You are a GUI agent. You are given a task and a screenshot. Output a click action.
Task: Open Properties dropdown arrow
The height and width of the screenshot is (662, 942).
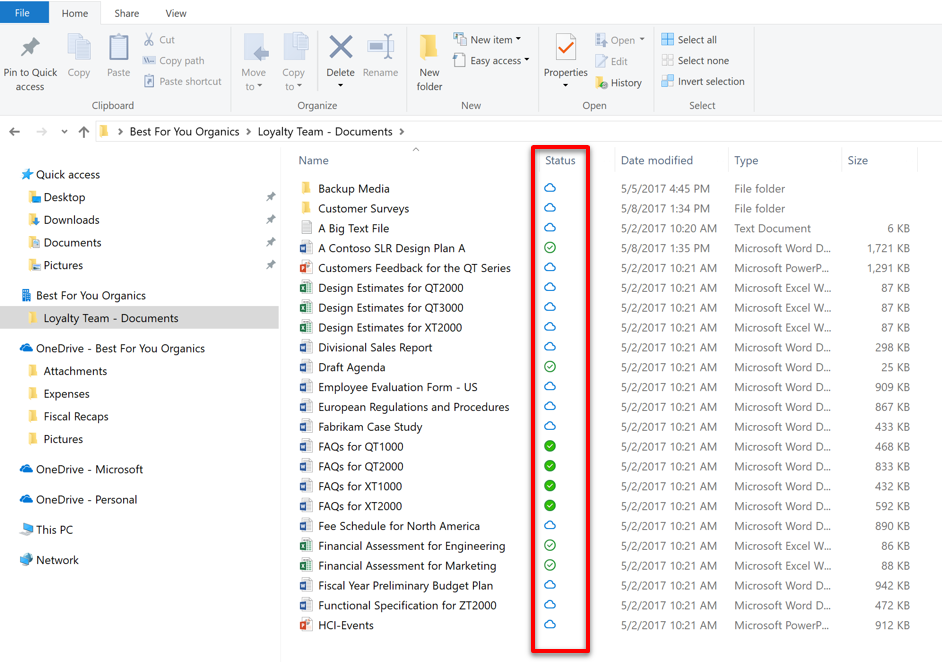[x=565, y=85]
